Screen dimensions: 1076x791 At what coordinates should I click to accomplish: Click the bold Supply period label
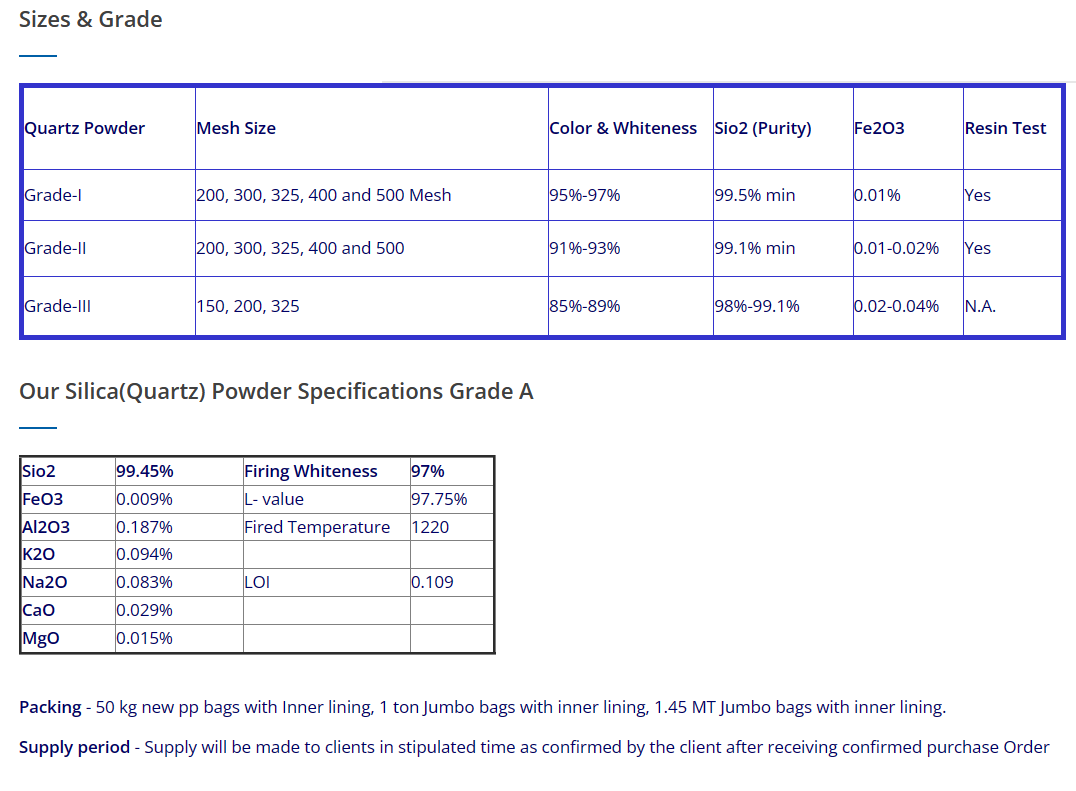tap(74, 747)
